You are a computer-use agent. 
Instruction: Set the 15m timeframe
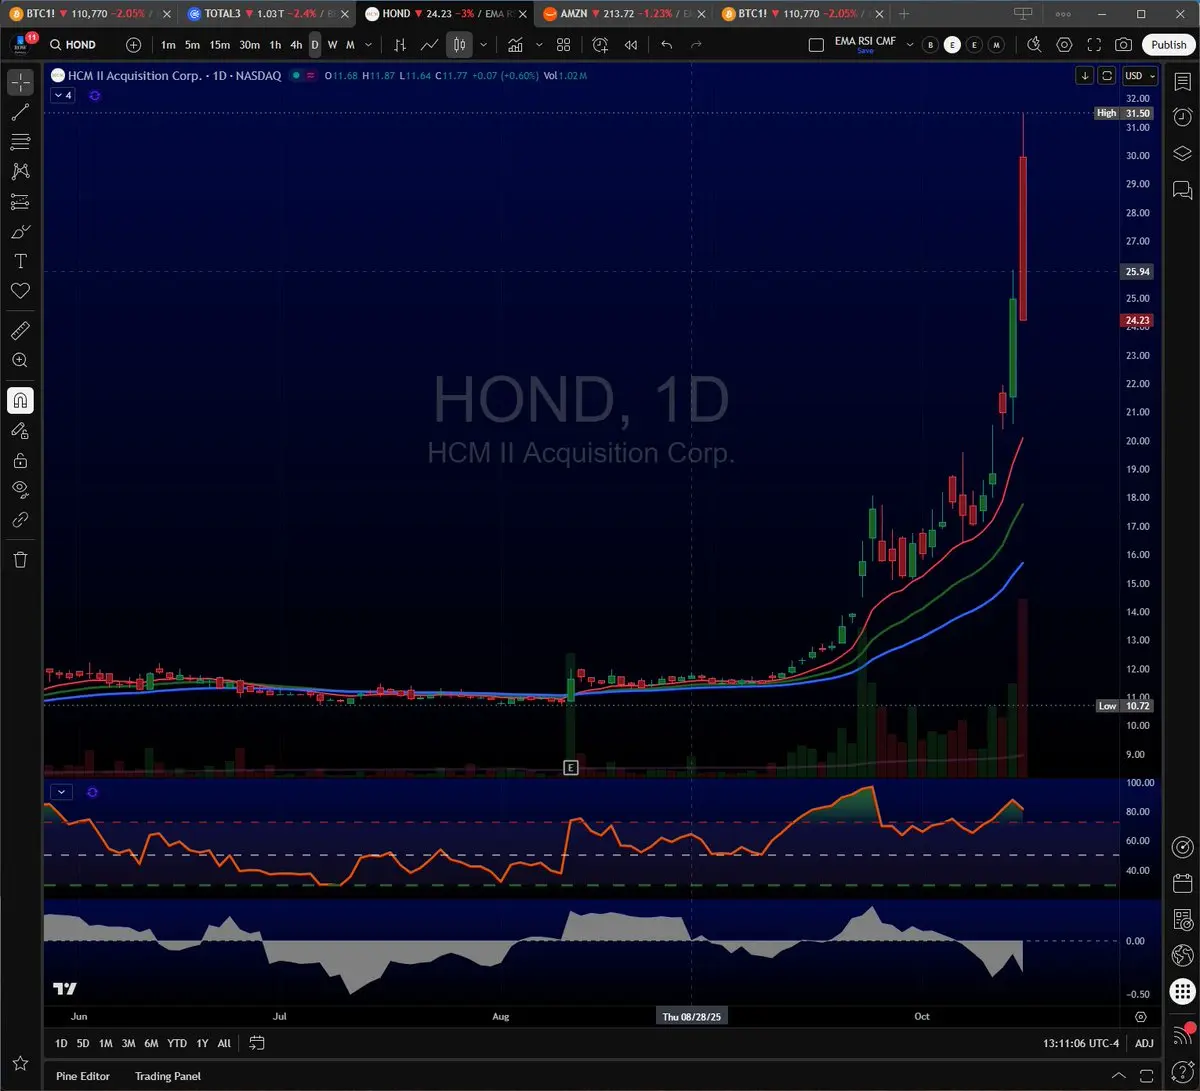click(x=220, y=45)
